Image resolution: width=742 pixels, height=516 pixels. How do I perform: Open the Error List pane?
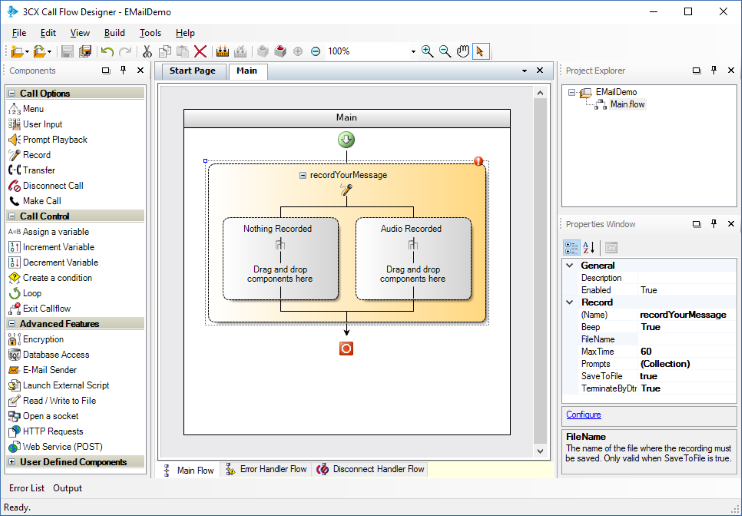26,488
